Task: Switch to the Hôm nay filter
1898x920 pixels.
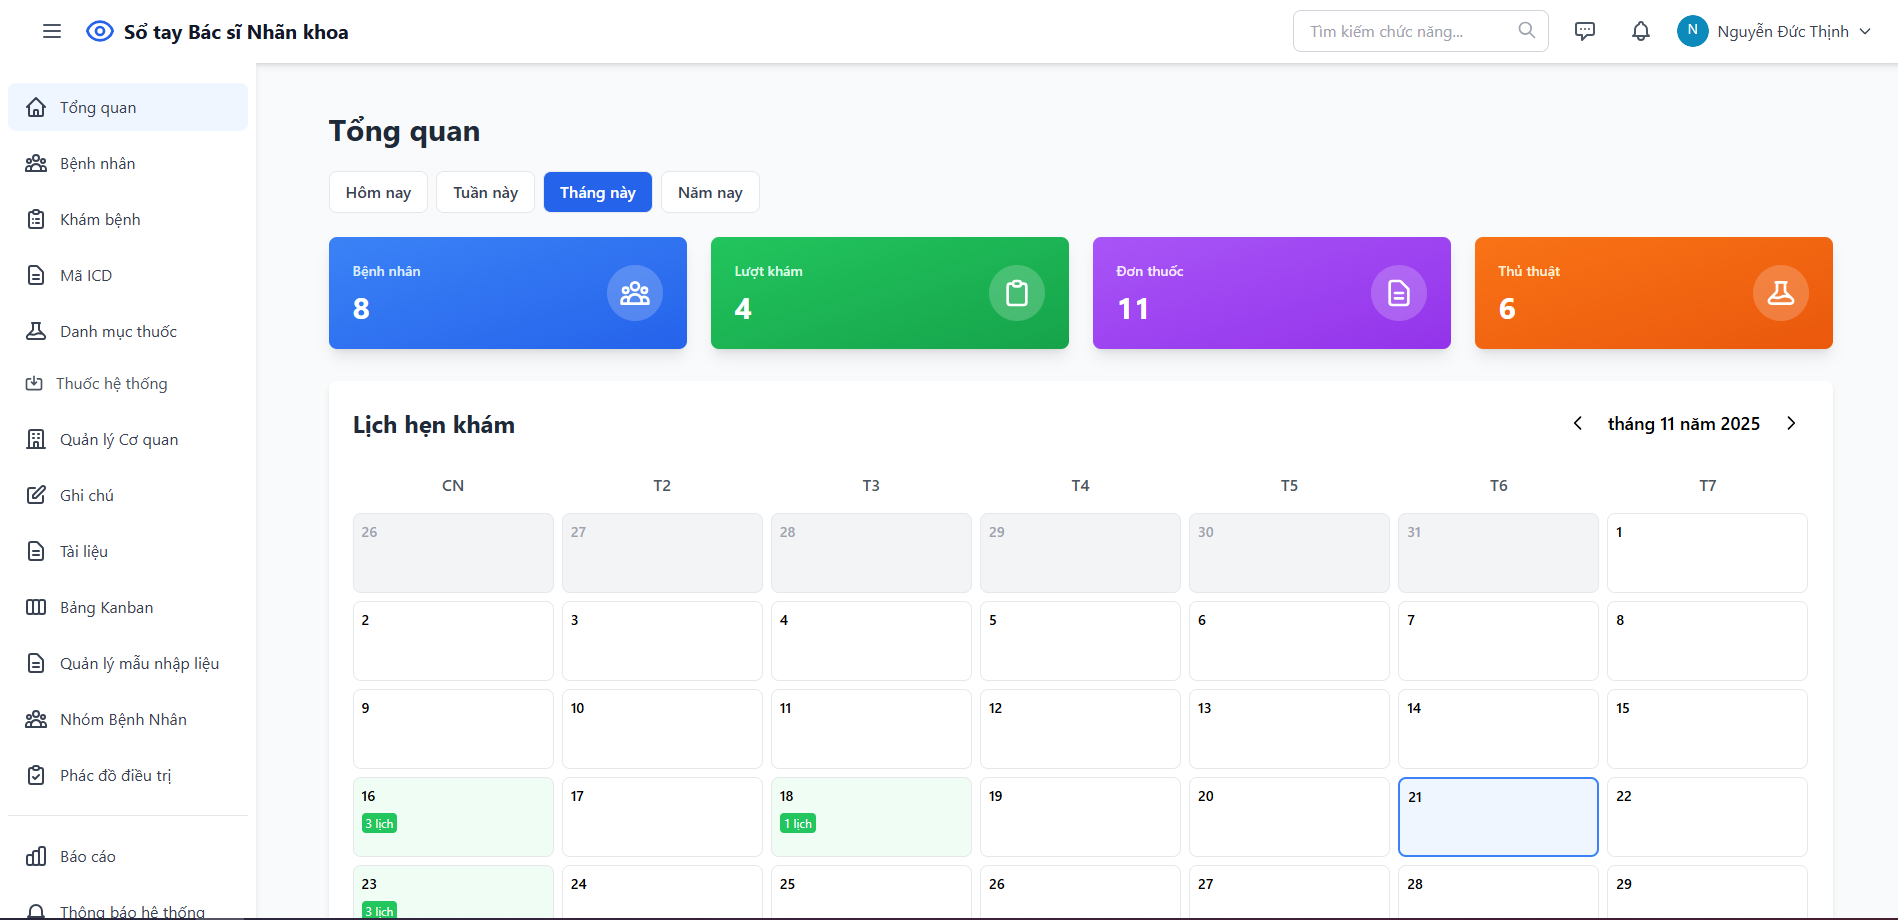Action: [x=378, y=192]
